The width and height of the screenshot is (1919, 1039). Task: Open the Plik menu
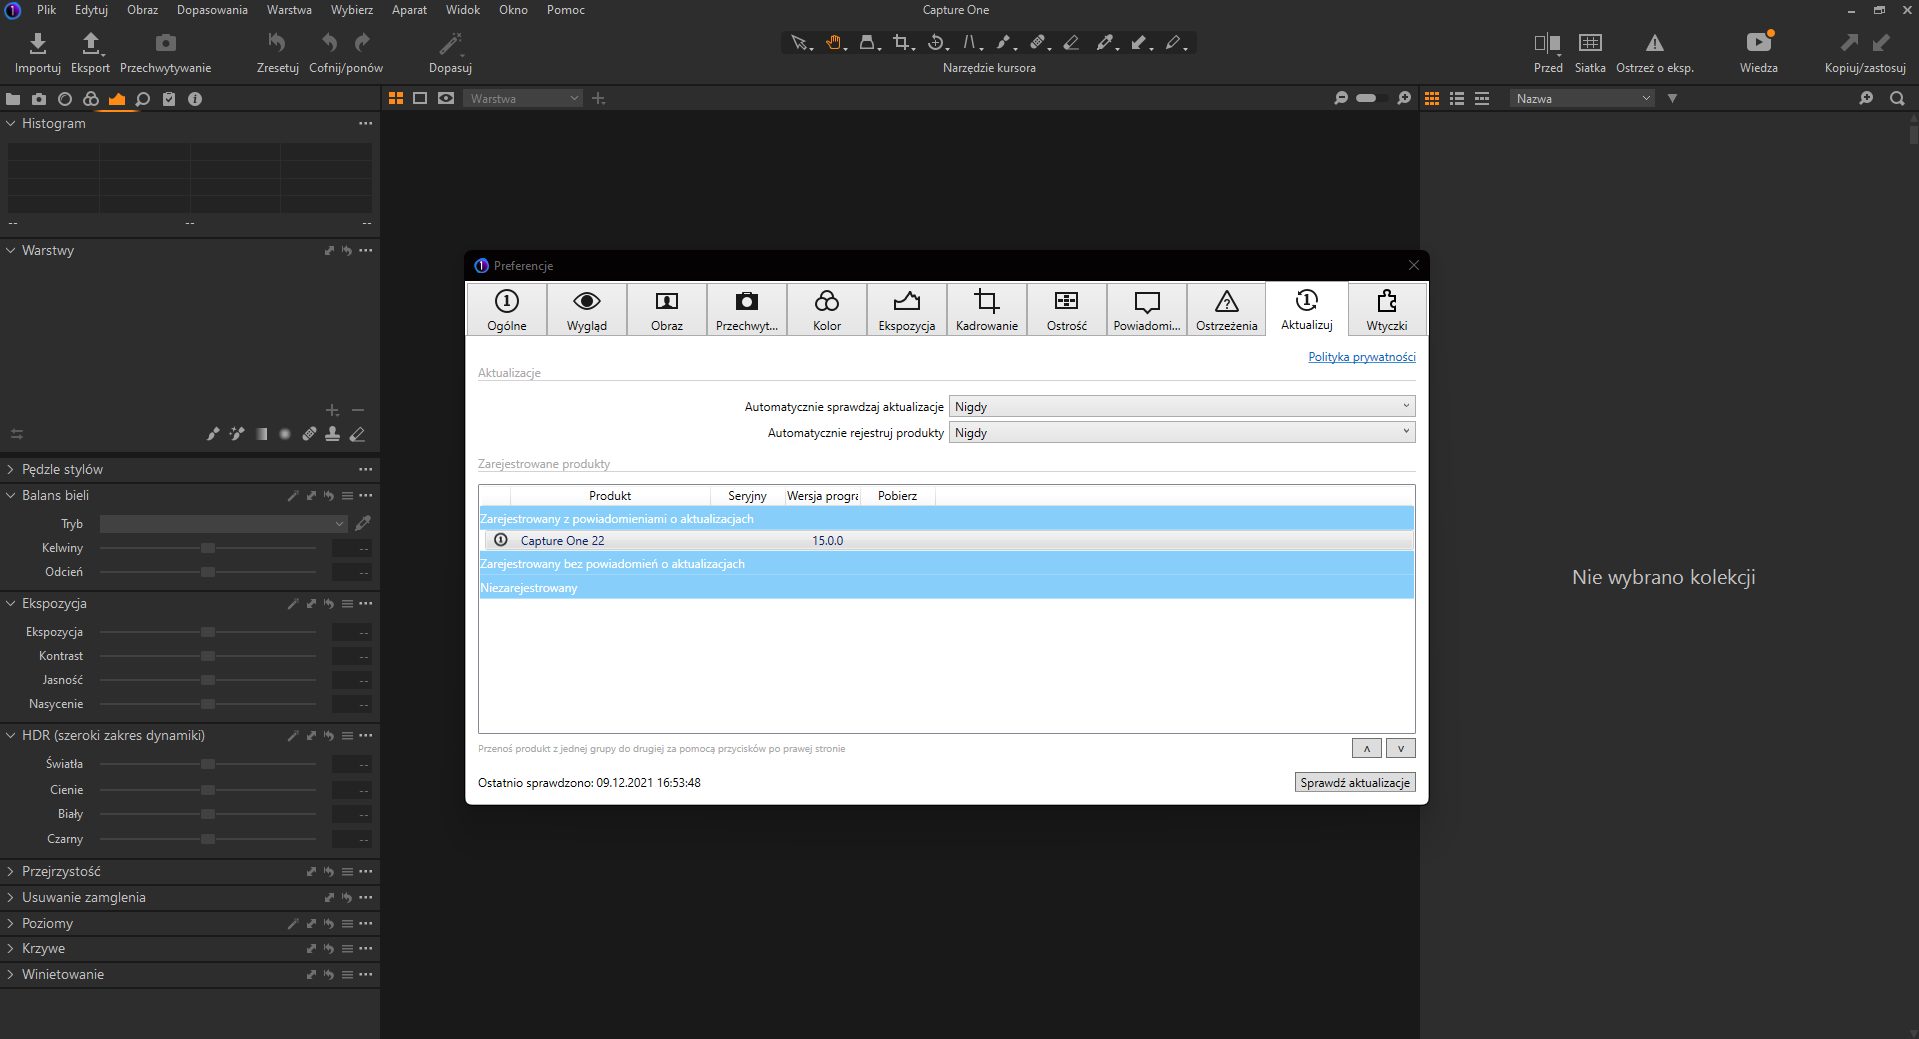coord(47,10)
